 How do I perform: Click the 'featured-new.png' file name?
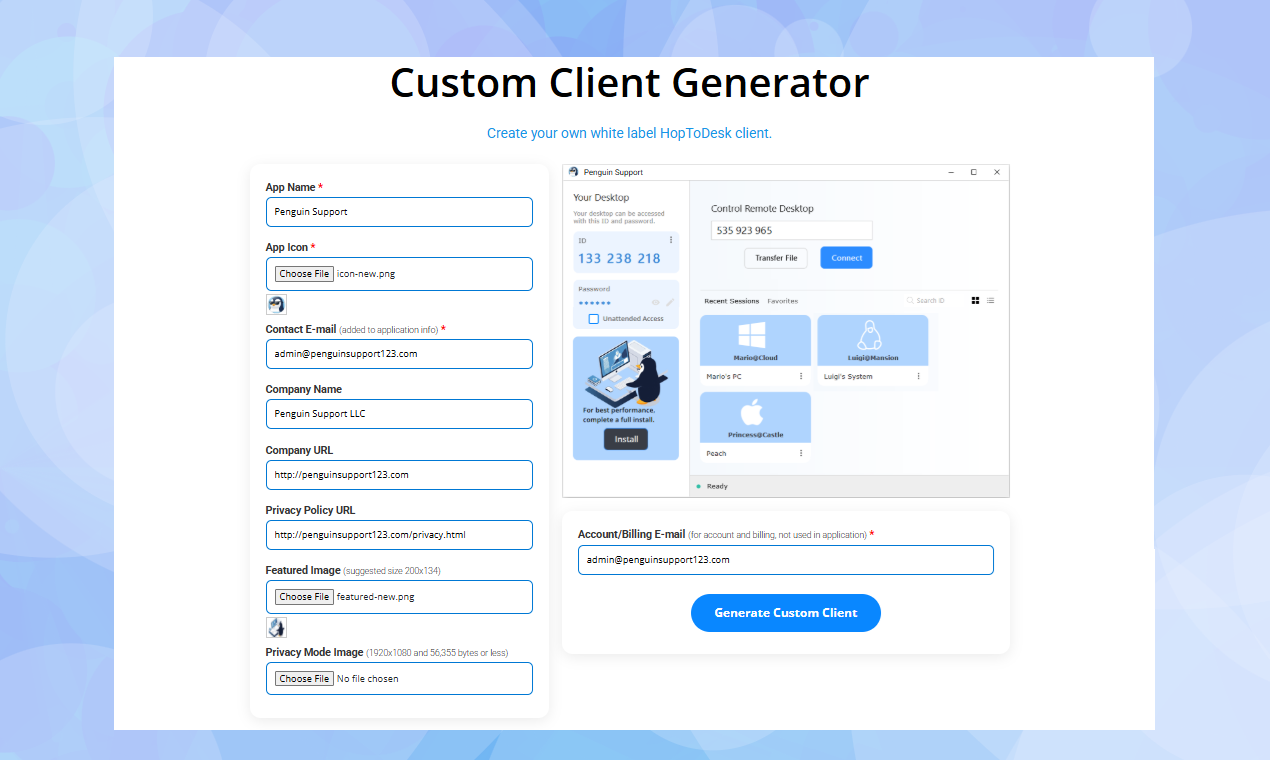point(376,597)
